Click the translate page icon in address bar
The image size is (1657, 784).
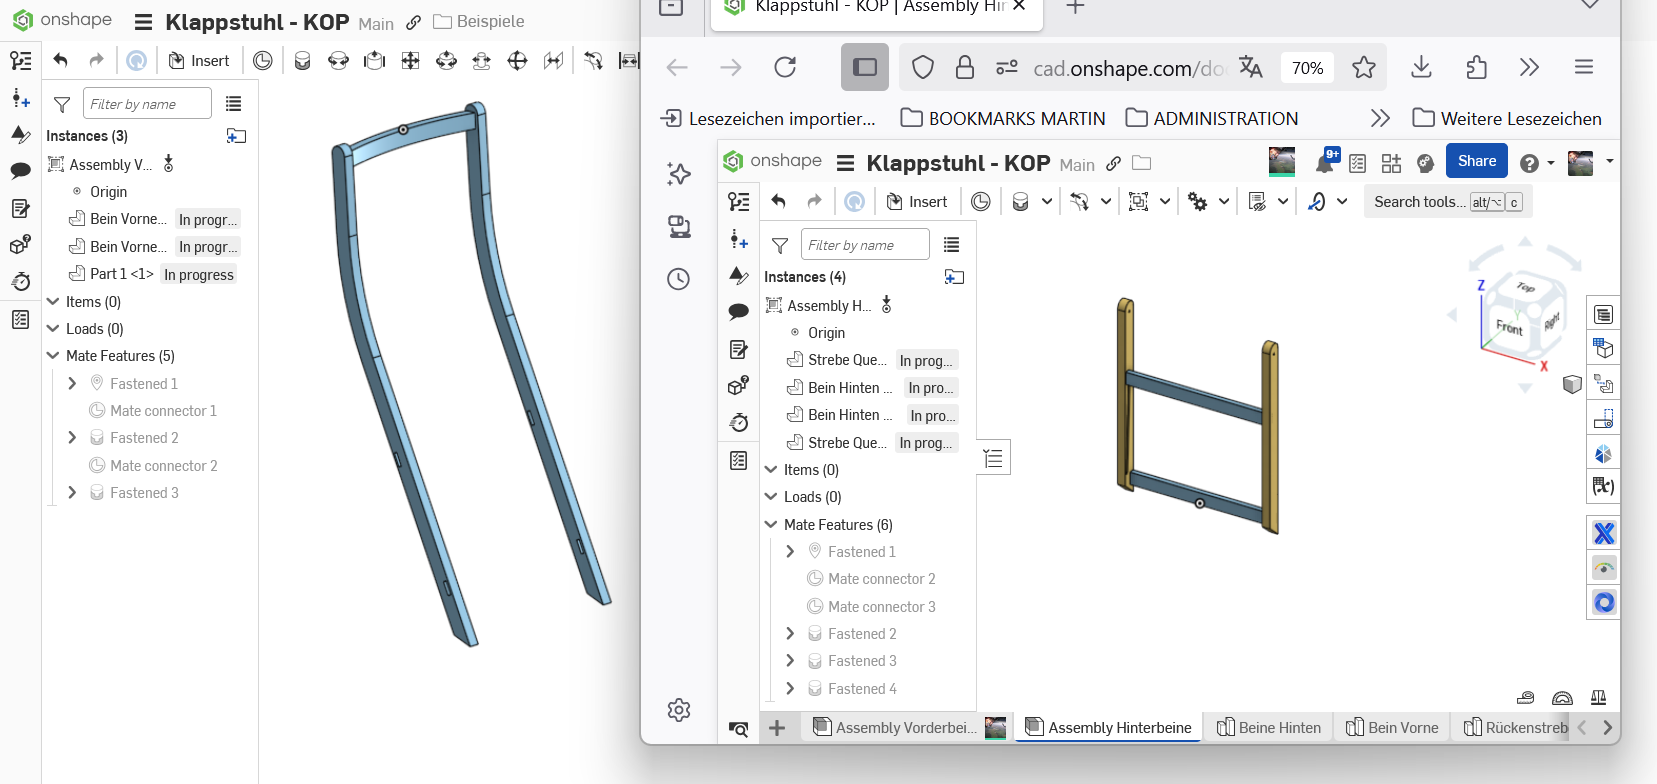tap(1250, 68)
